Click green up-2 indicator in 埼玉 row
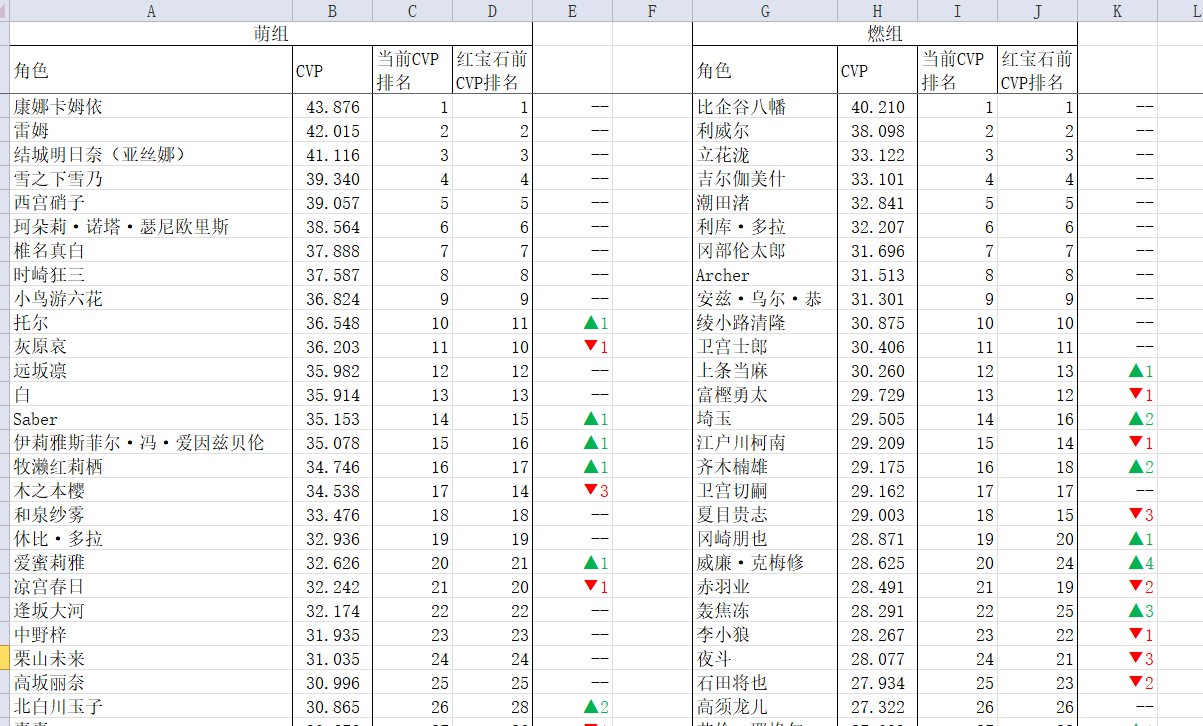The width and height of the screenshot is (1203, 726). [x=1141, y=419]
